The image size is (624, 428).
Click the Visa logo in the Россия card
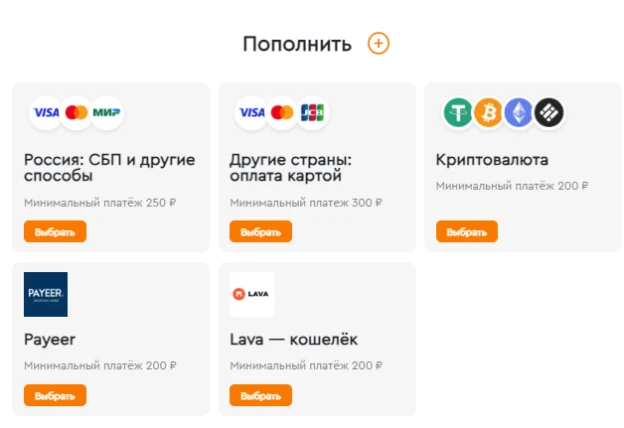pos(46,113)
